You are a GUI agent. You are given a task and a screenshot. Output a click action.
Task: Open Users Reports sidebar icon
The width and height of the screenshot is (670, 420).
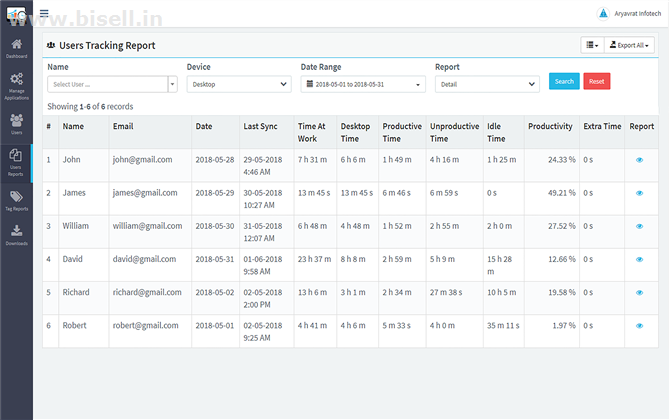[16, 155]
